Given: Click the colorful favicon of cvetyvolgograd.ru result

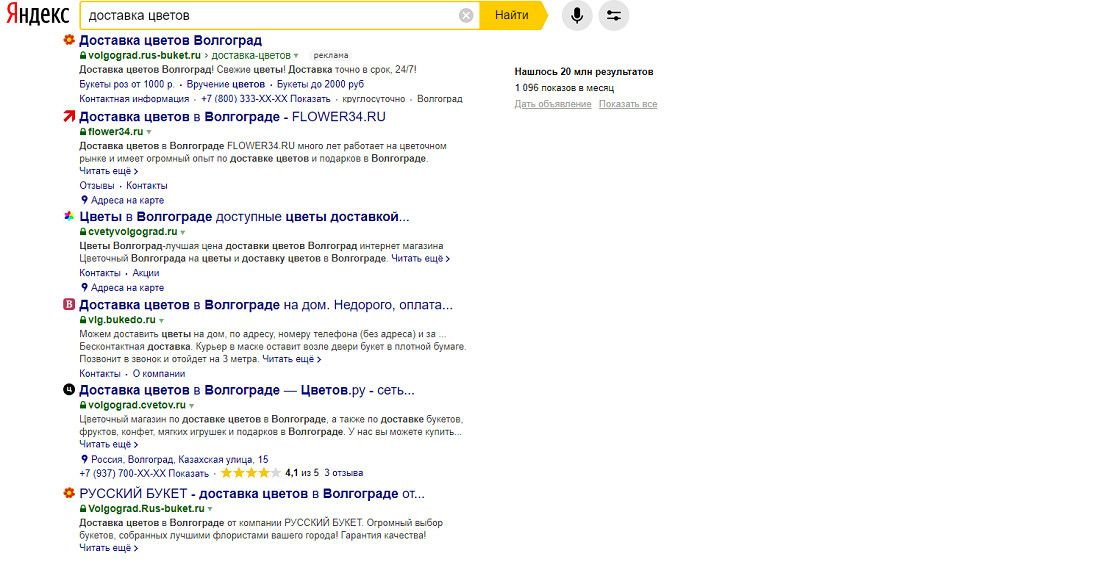Looking at the screenshot, I should [69, 216].
